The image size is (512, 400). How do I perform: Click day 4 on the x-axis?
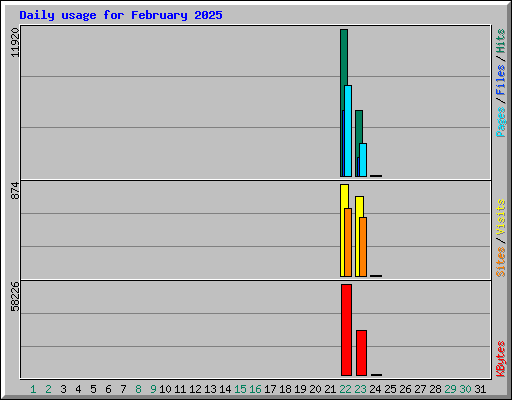coord(78,389)
